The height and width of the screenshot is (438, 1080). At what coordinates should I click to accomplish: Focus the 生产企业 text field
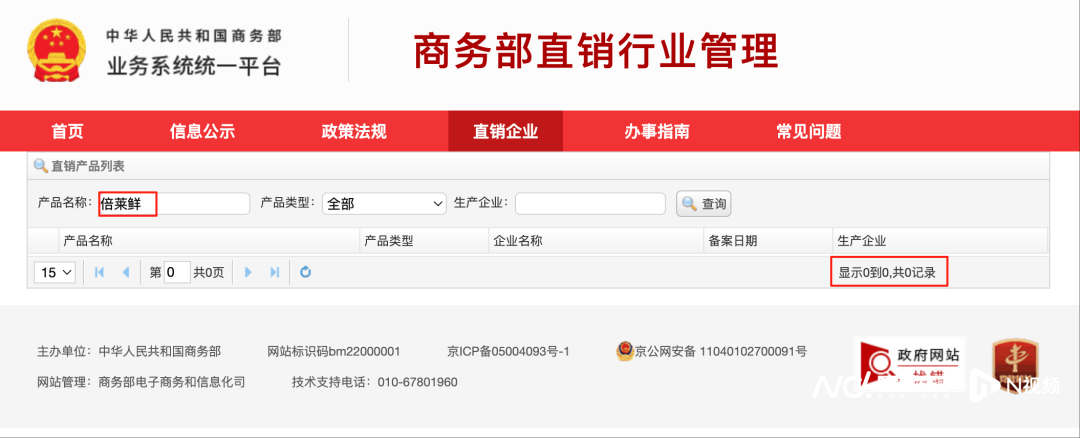(590, 204)
